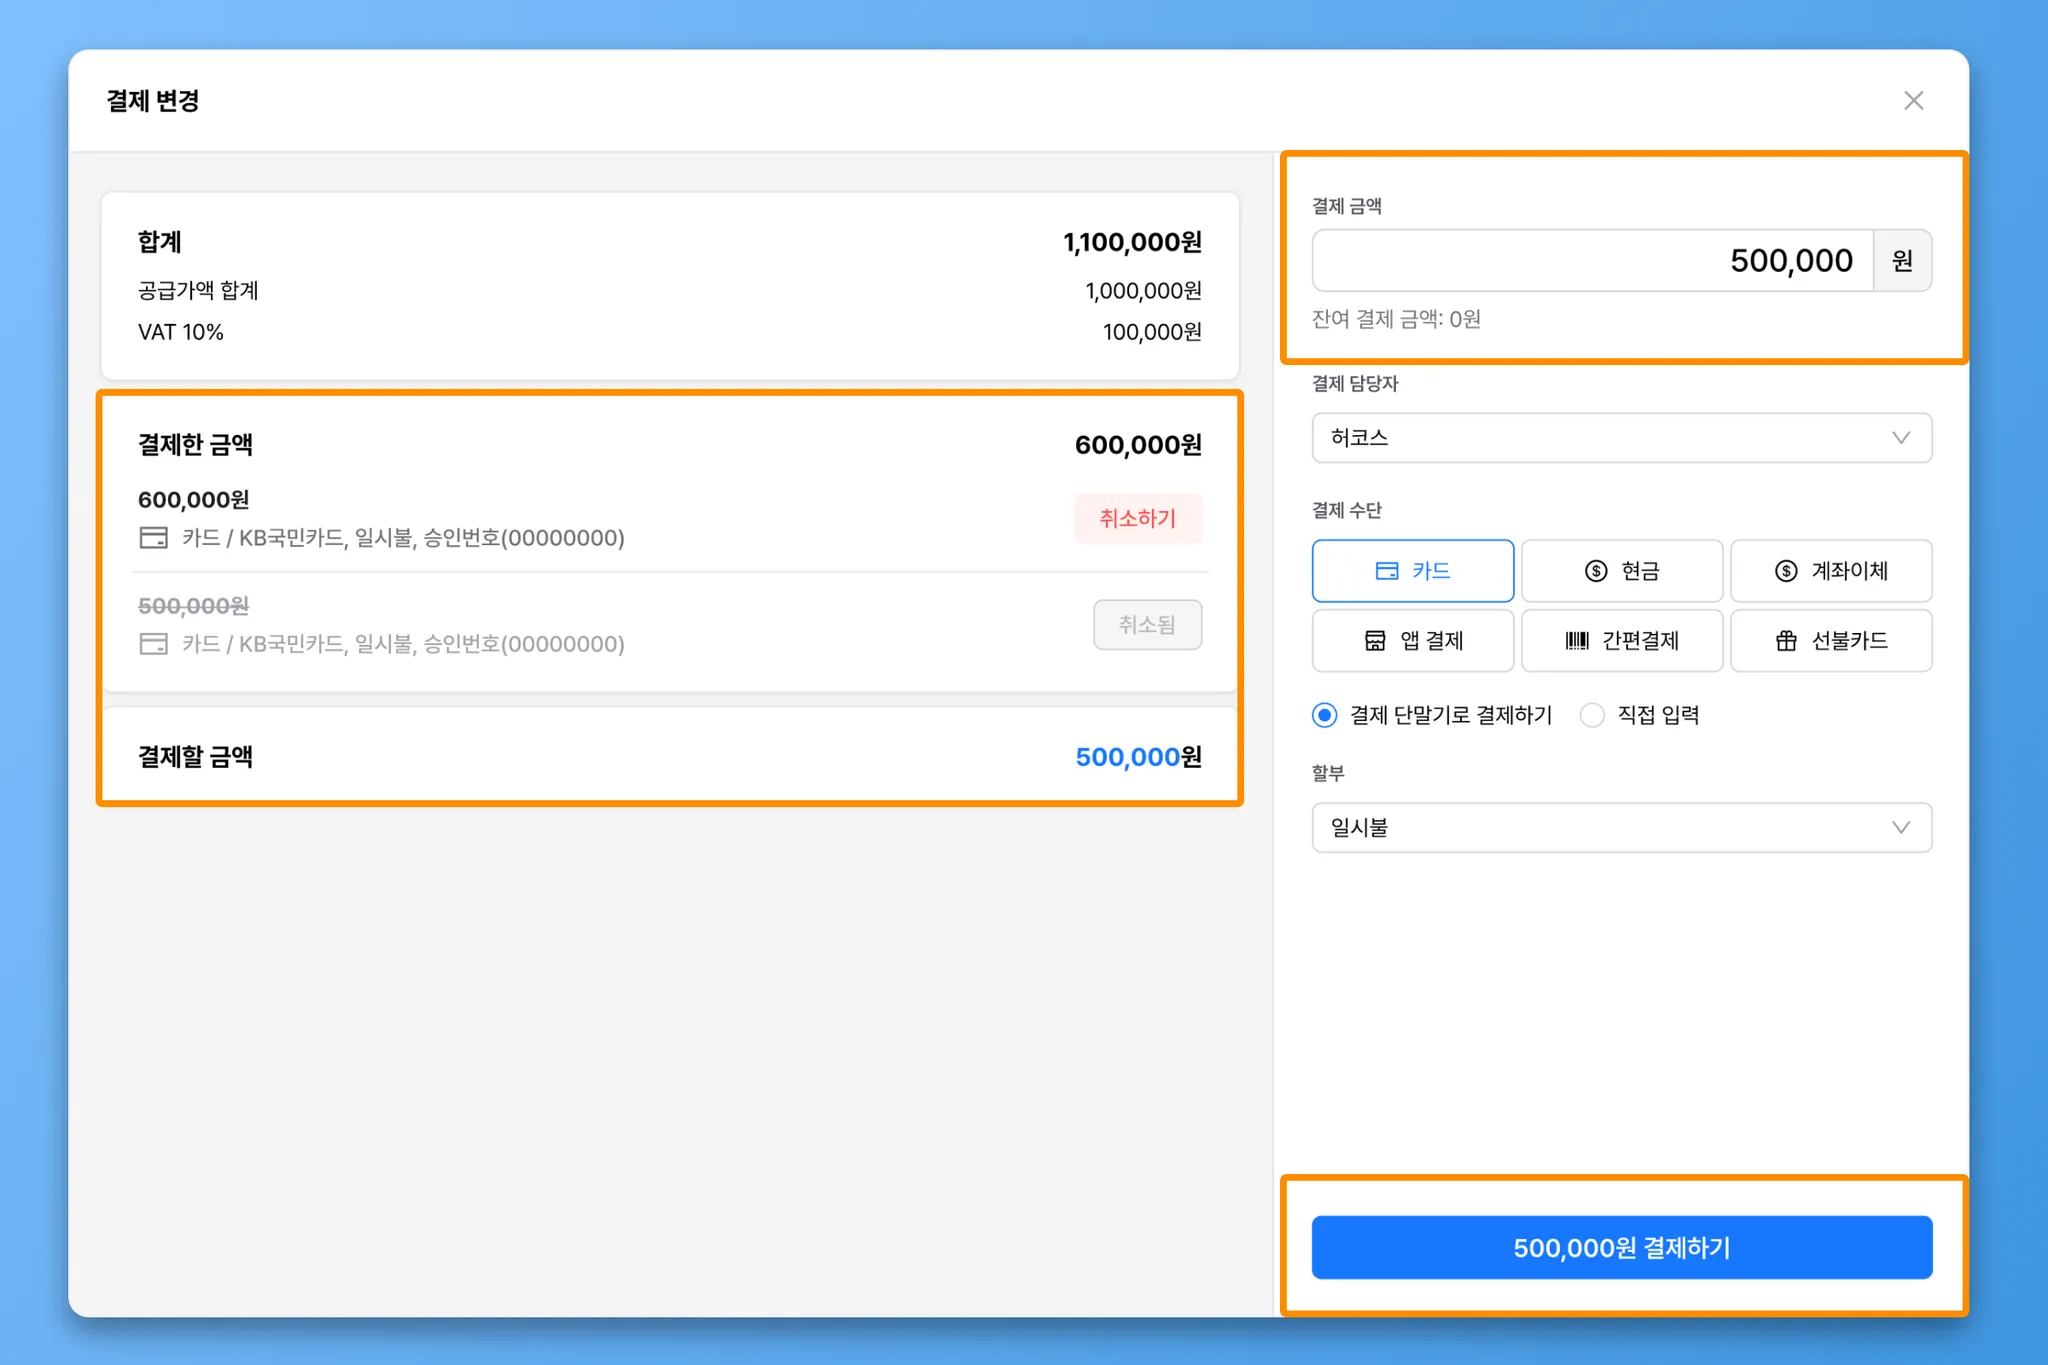The height and width of the screenshot is (1365, 2048).
Task: Expand installment list via 일시불 chevron arrow
Action: pyautogui.click(x=1900, y=828)
